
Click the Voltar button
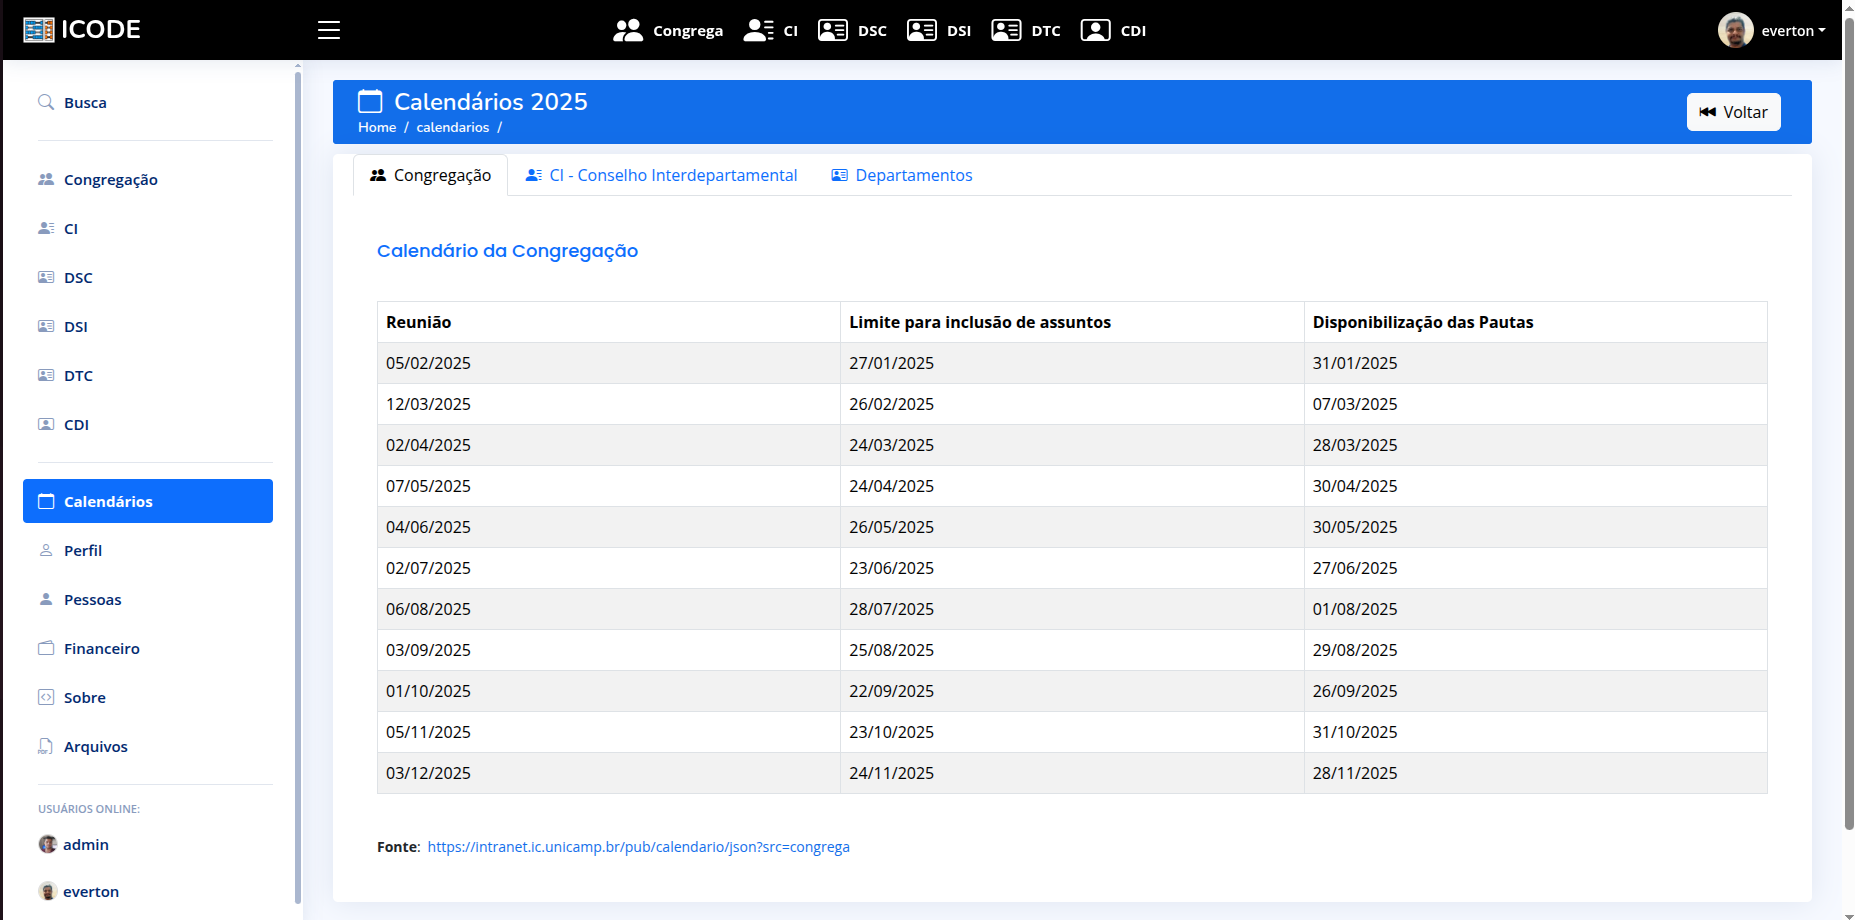click(x=1733, y=111)
